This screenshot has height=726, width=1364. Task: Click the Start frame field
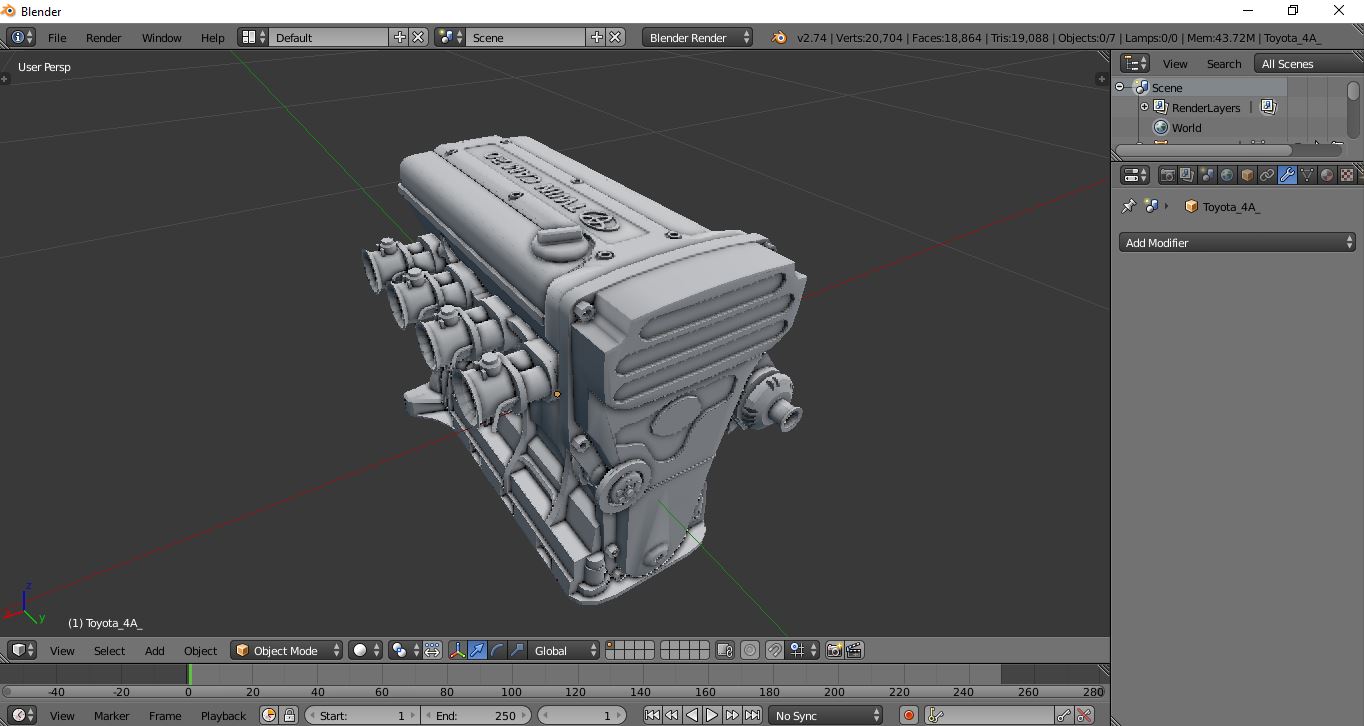(x=362, y=715)
